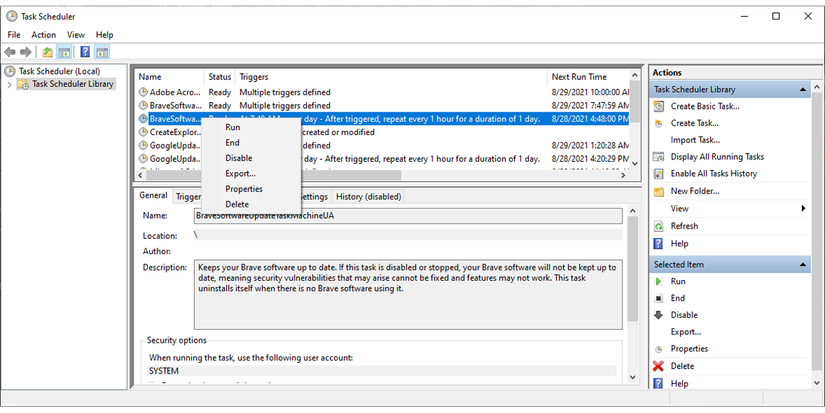Click the task list horizontal scrollbar right arrow
The height and width of the screenshot is (413, 825).
(623, 175)
